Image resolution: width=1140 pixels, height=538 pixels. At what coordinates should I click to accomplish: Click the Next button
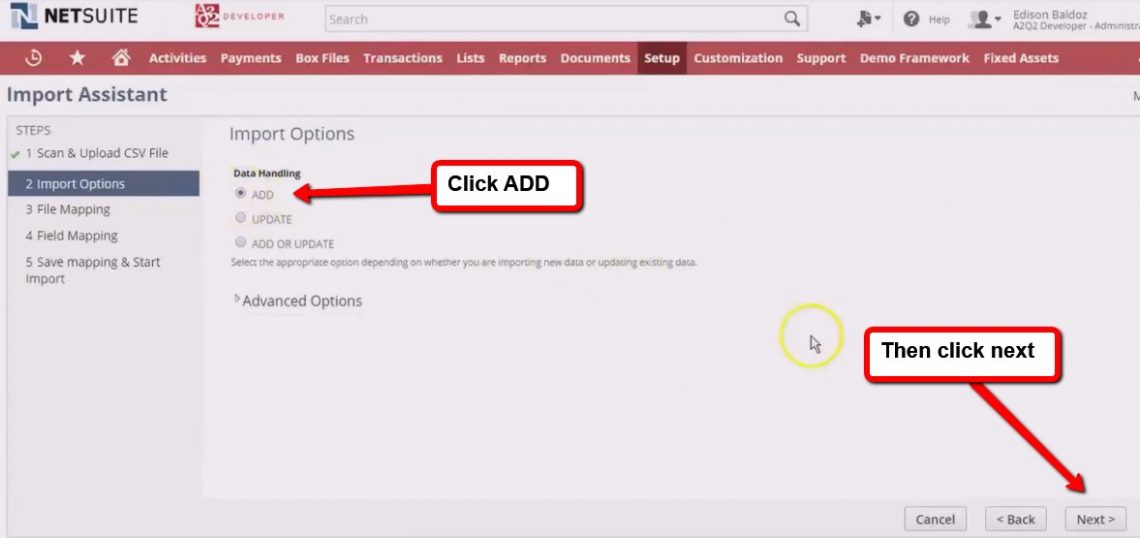click(x=1095, y=519)
